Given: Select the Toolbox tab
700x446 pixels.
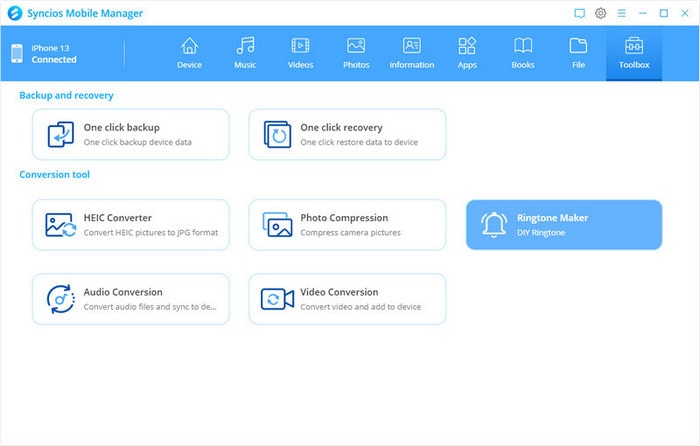Looking at the screenshot, I should pyautogui.click(x=634, y=54).
